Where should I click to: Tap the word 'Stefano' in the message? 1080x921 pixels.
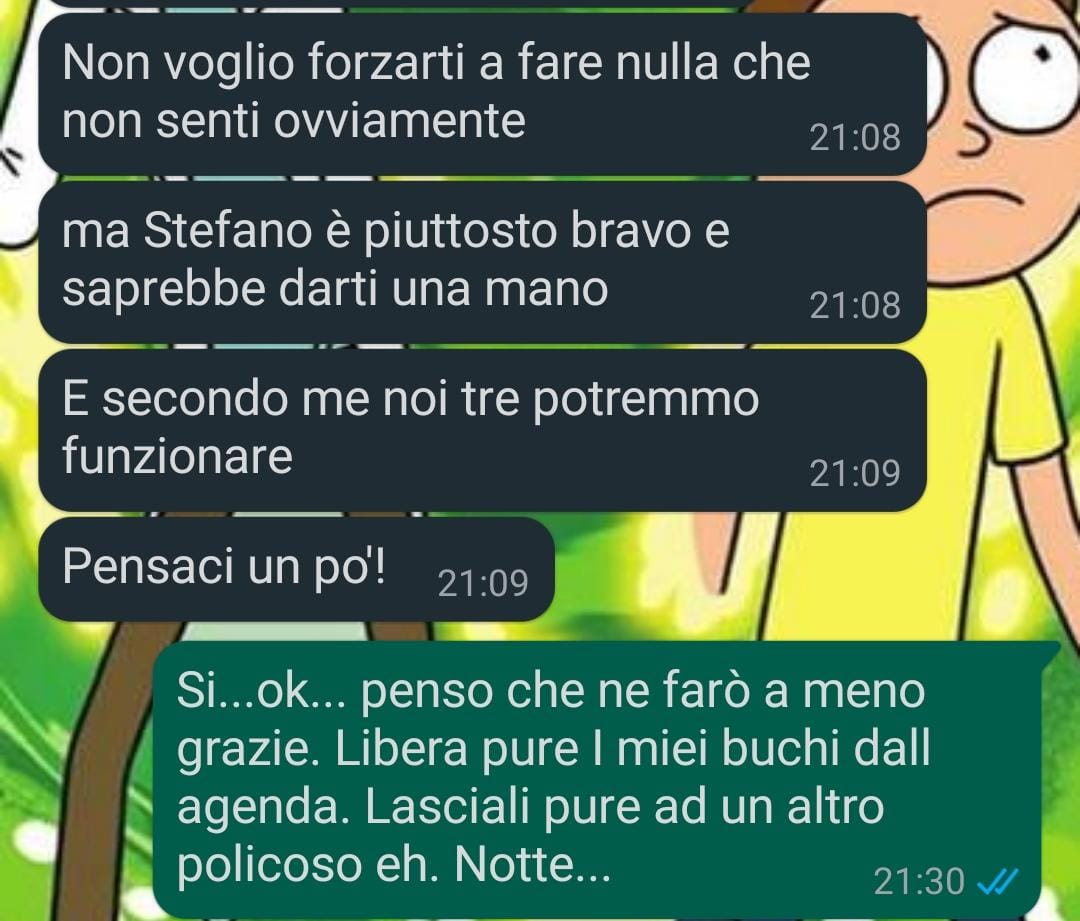click(228, 231)
